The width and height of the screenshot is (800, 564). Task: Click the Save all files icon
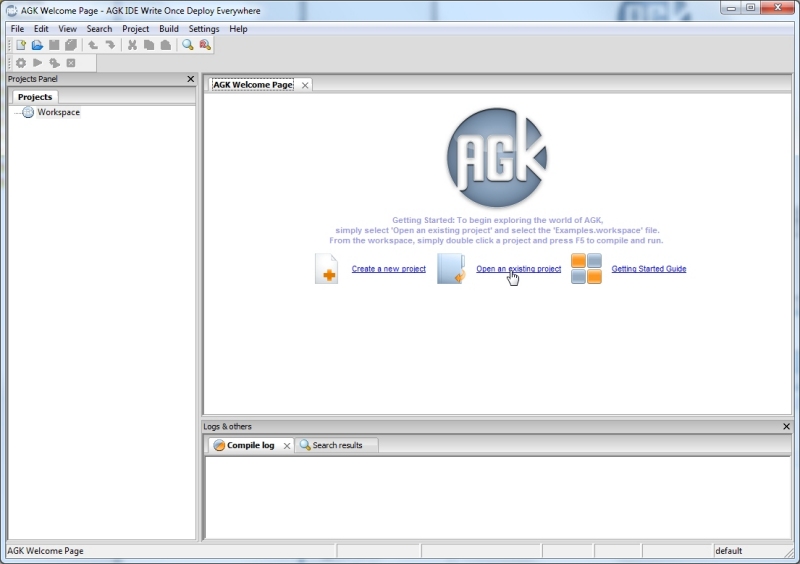click(71, 45)
